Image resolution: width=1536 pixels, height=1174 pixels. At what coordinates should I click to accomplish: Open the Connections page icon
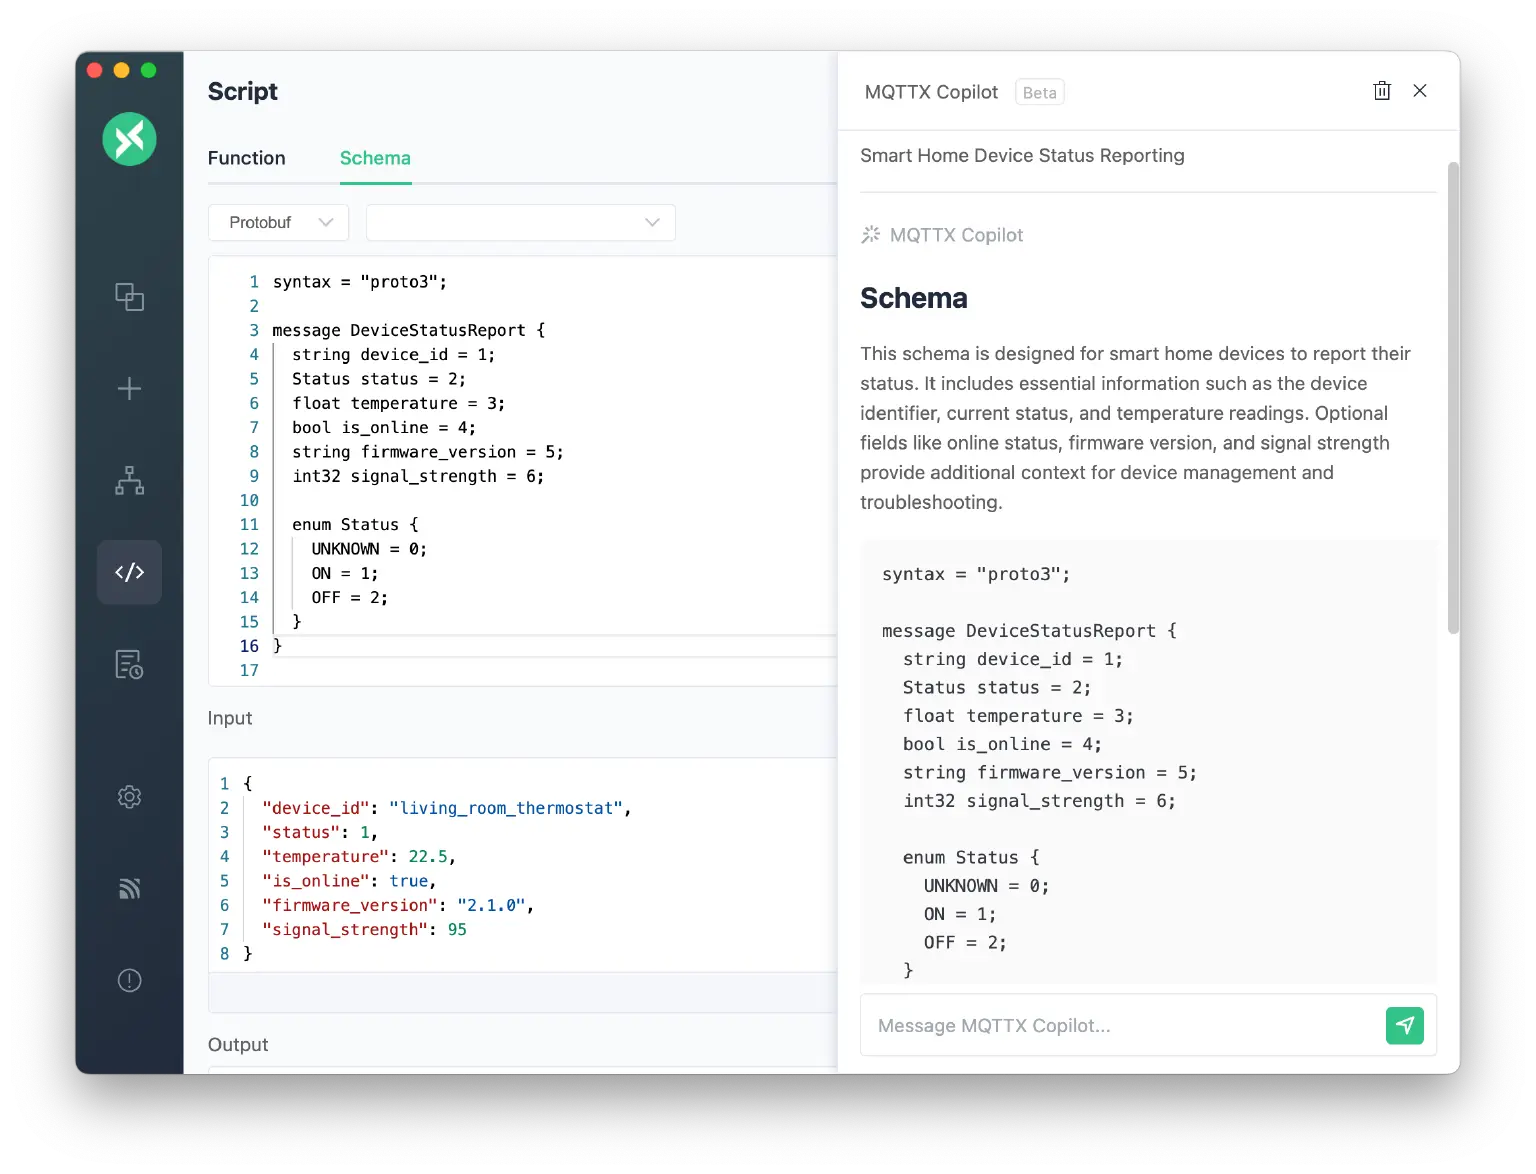129,297
